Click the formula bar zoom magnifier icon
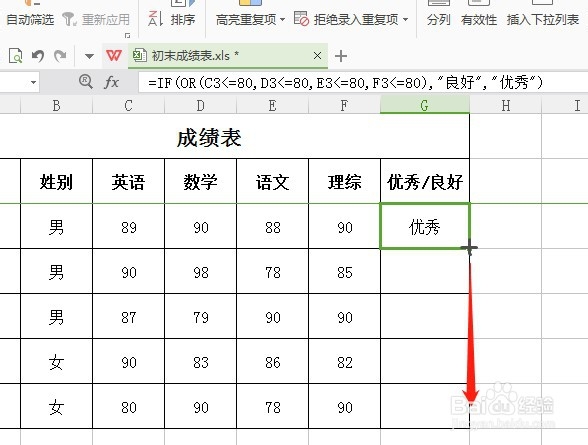Viewport: 588px width, 445px height. click(x=86, y=81)
